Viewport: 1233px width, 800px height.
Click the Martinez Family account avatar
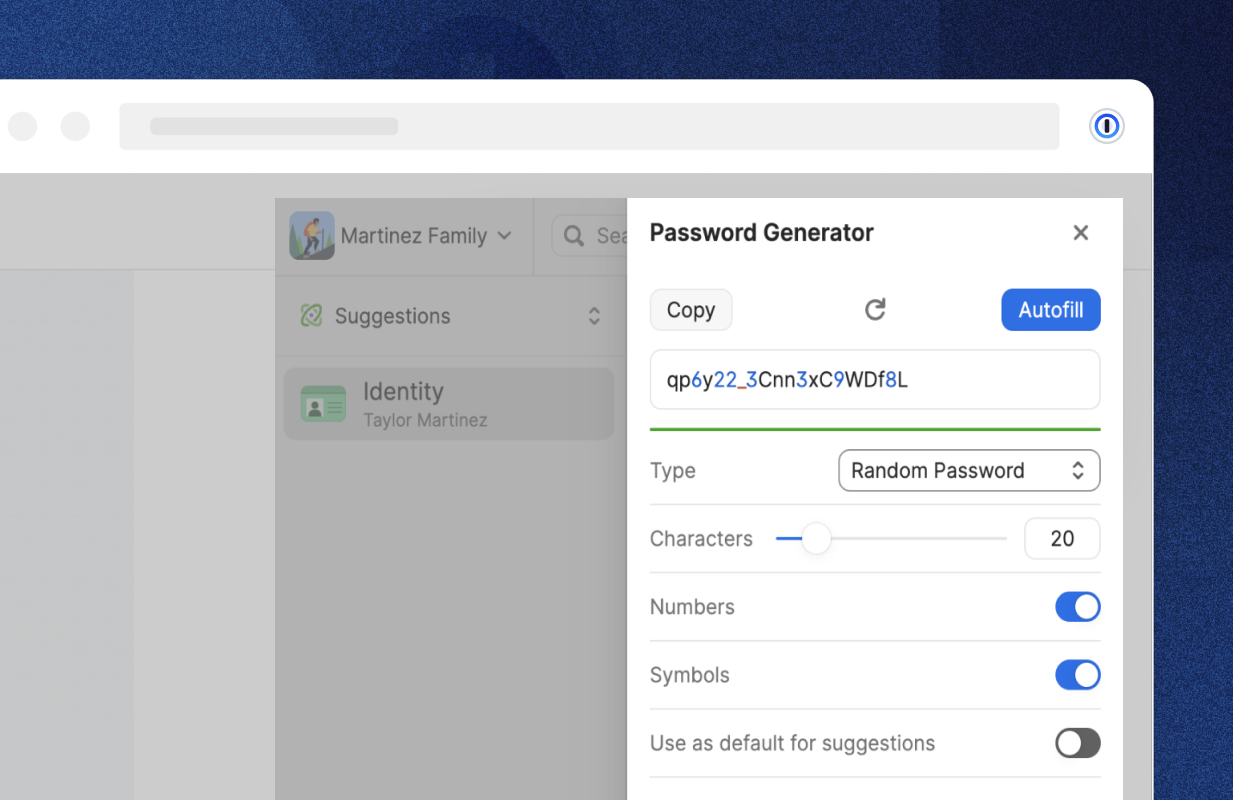(312, 236)
